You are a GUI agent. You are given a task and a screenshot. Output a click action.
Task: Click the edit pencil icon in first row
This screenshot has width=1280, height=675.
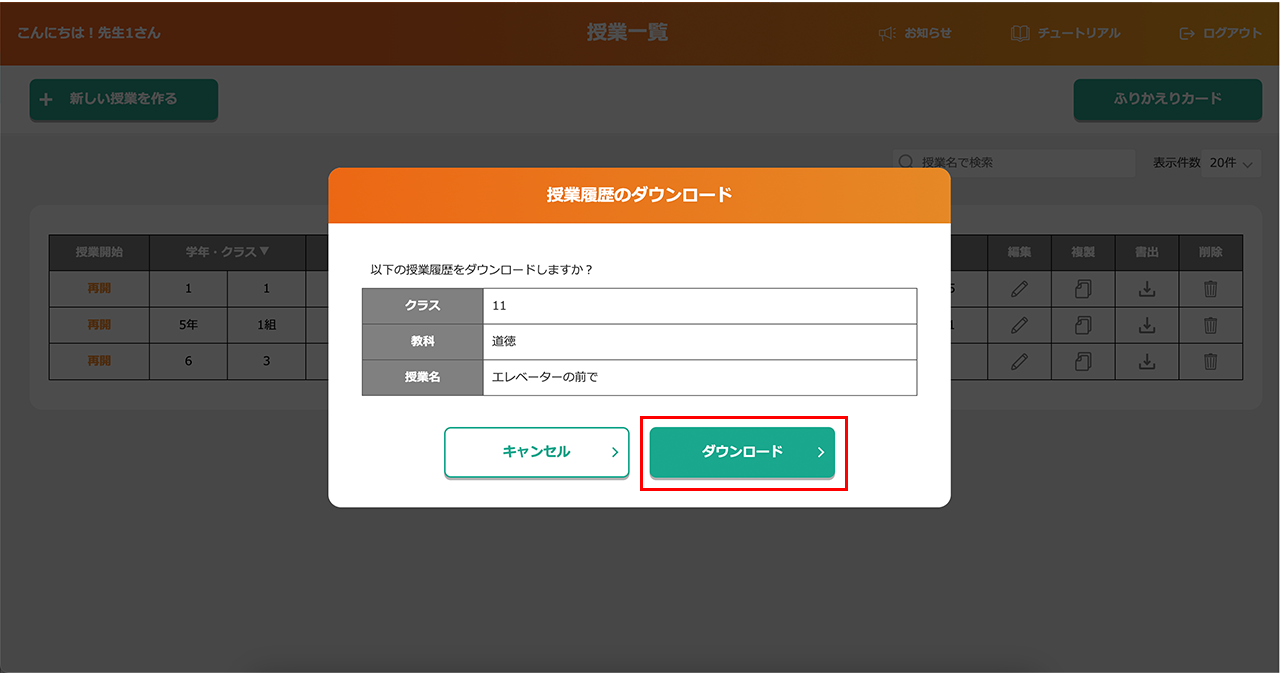(x=1019, y=289)
